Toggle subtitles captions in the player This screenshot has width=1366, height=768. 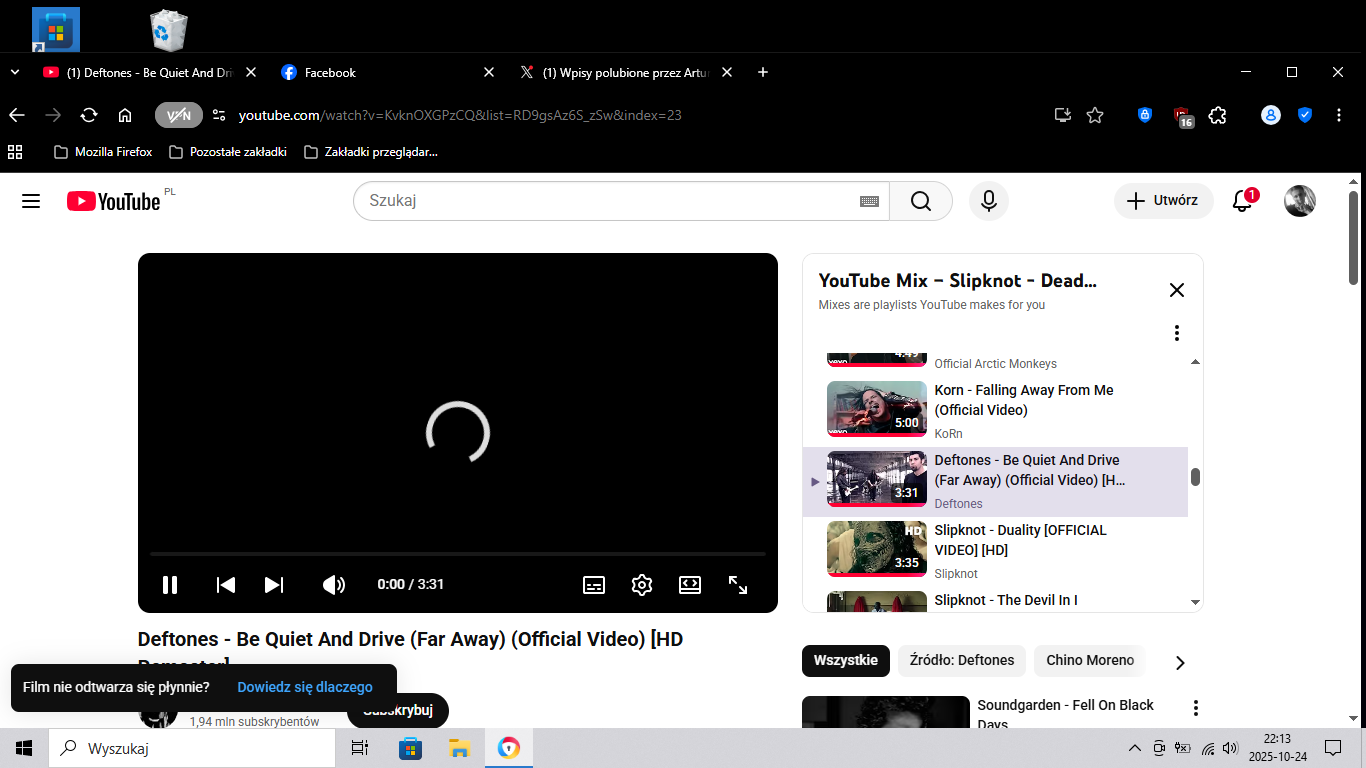(x=594, y=585)
